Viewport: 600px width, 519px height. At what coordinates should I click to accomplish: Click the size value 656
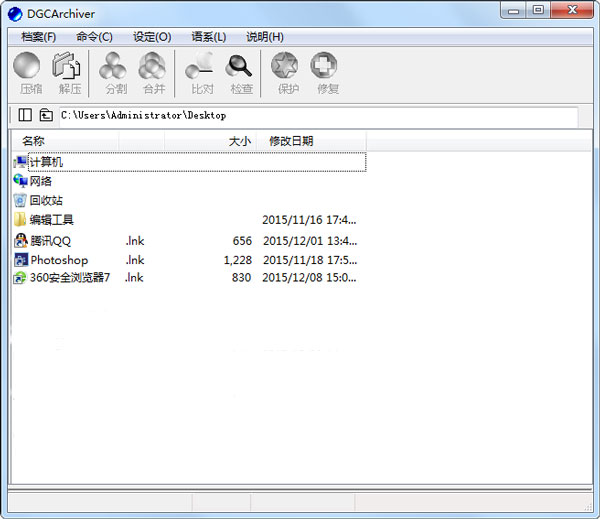[242, 241]
